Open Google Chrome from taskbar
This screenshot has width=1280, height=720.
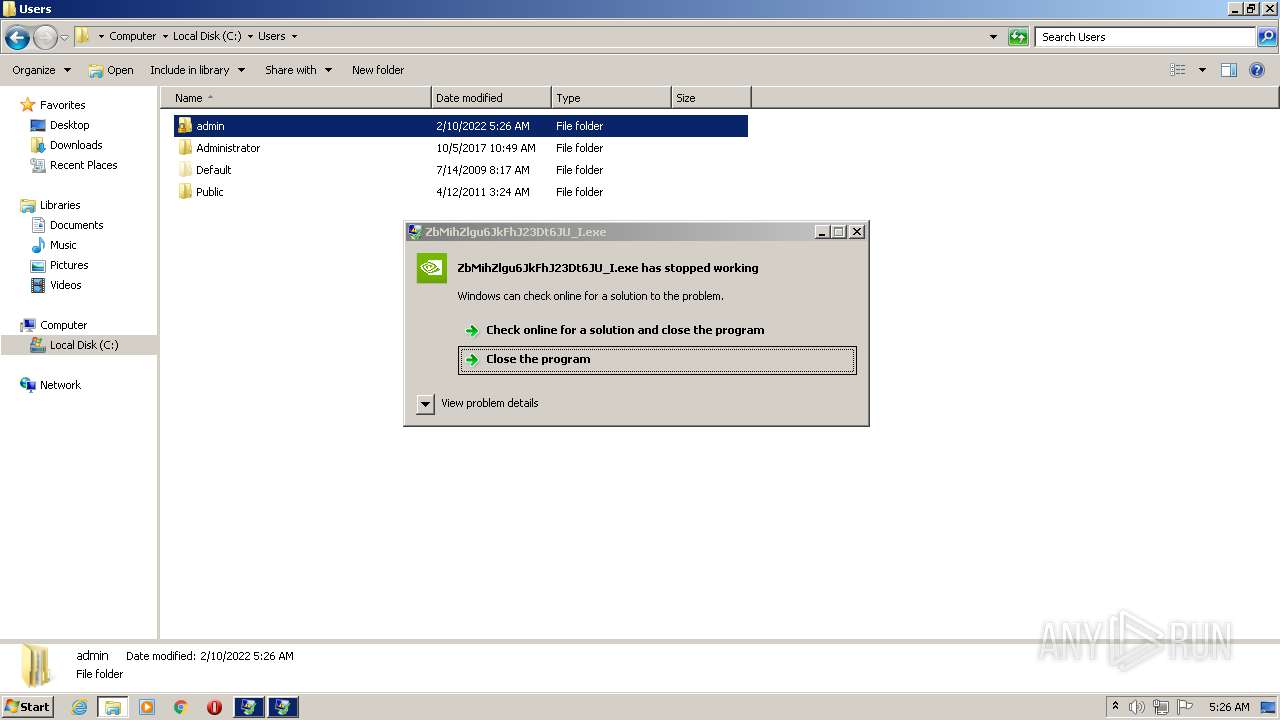[x=181, y=707]
